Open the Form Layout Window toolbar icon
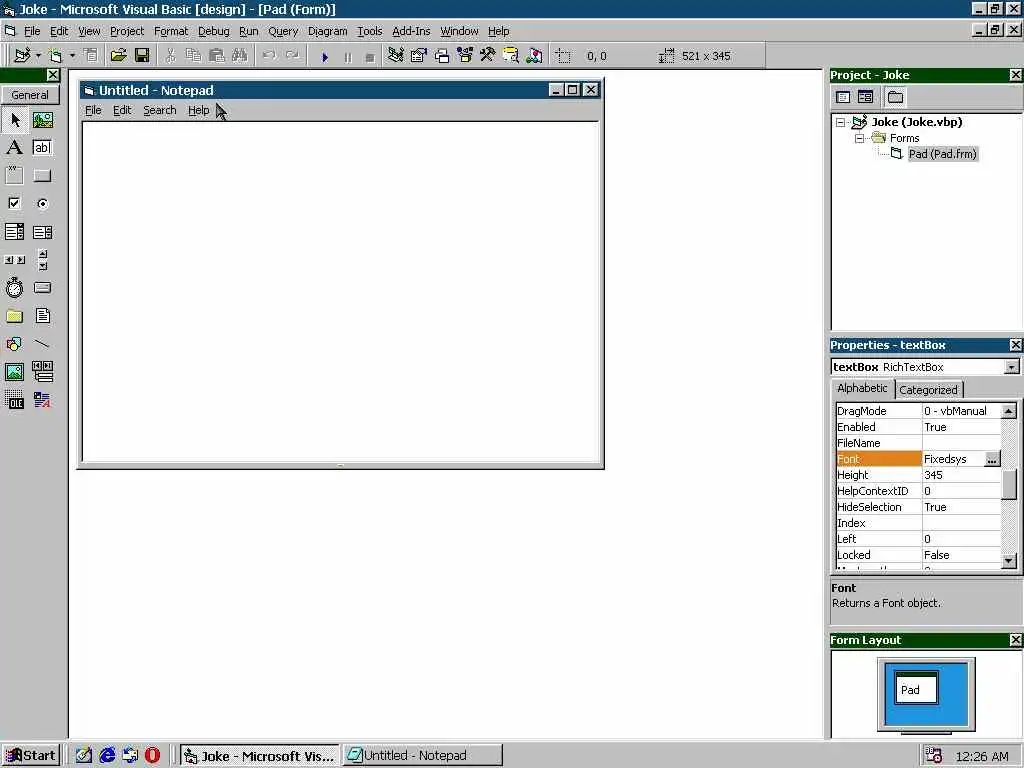The width and height of the screenshot is (1024, 768). point(442,56)
